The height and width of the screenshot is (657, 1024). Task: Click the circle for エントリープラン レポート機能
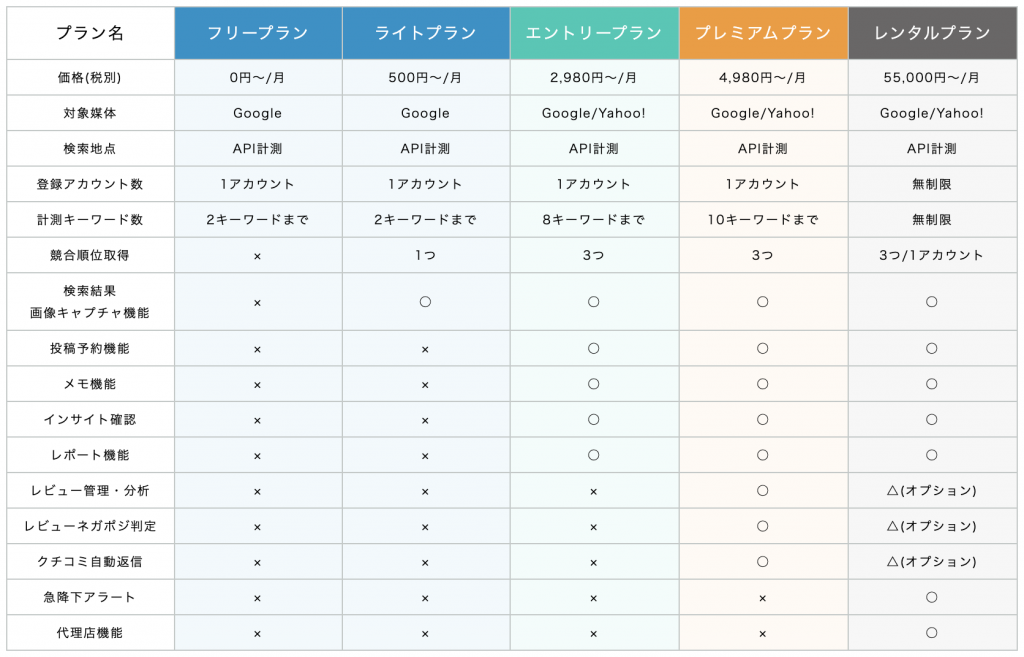coord(593,455)
